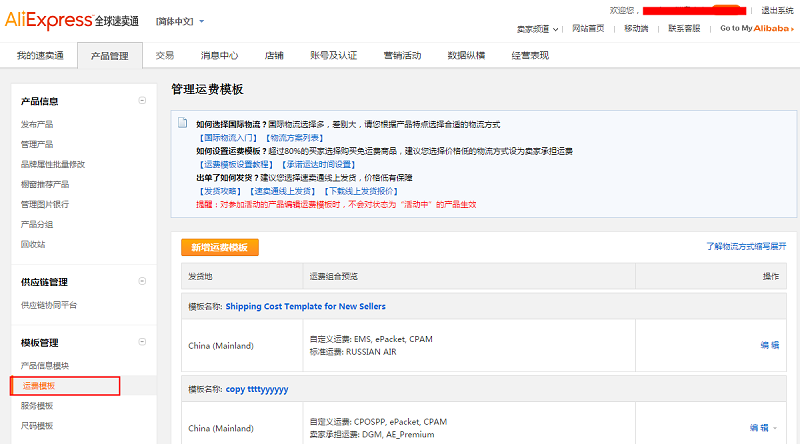Expand dropdown arrow beside copy ttttyyyyyy 编辑

tap(776, 428)
